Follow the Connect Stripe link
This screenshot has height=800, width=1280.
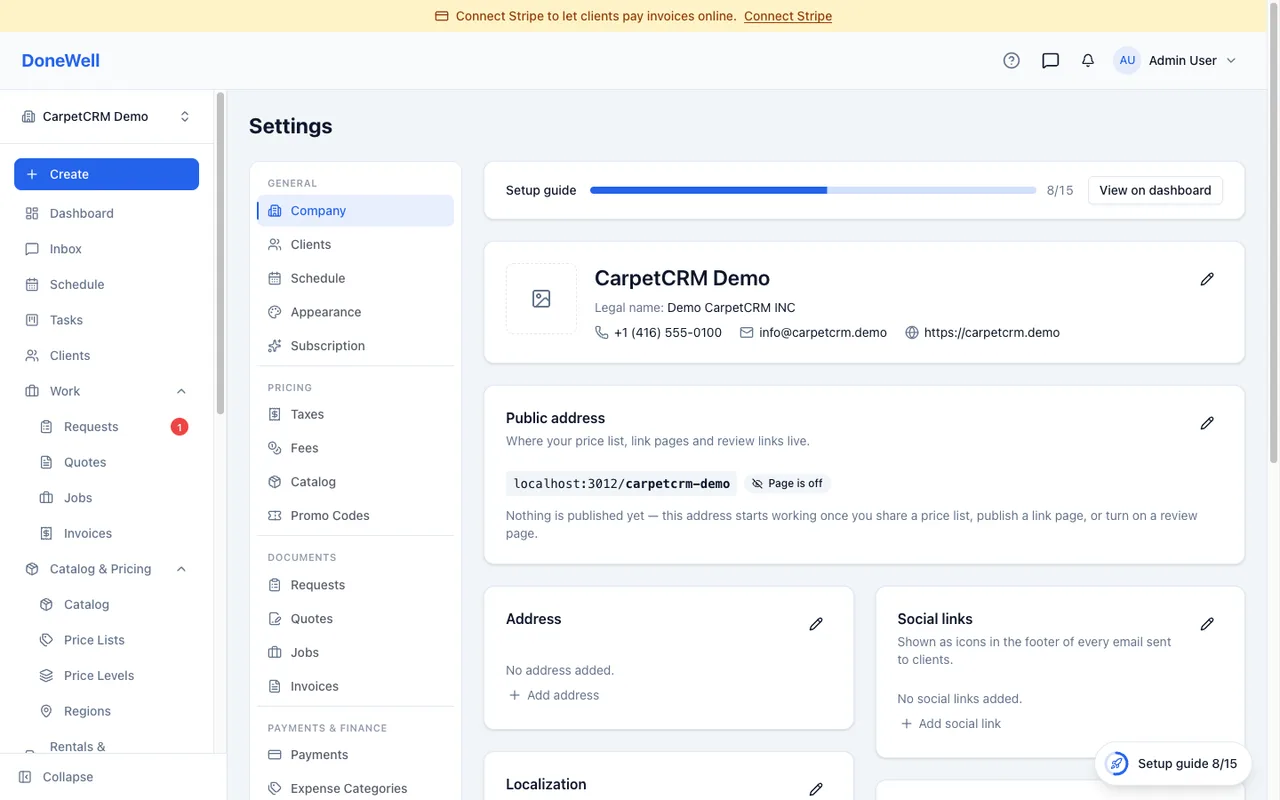coord(788,16)
